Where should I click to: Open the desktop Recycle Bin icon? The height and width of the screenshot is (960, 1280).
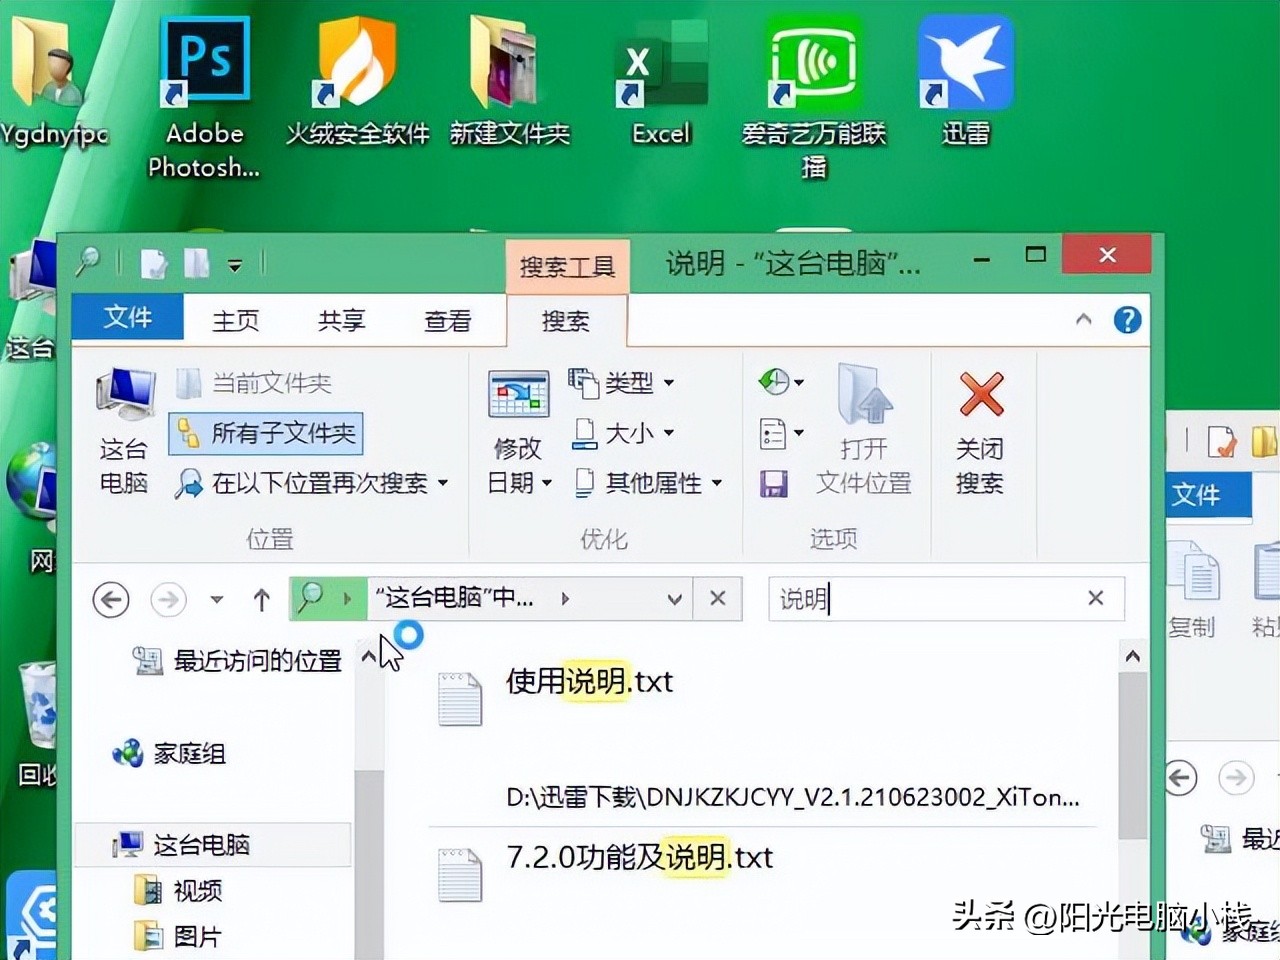pyautogui.click(x=38, y=705)
